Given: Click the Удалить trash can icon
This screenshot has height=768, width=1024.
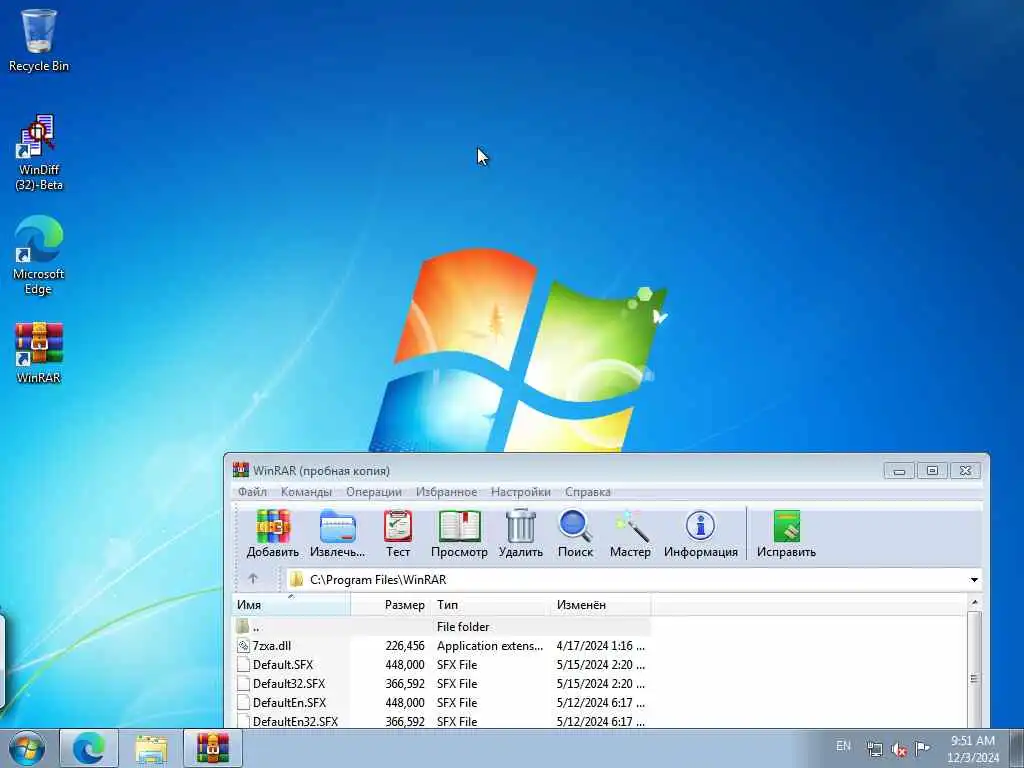Looking at the screenshot, I should point(520,534).
